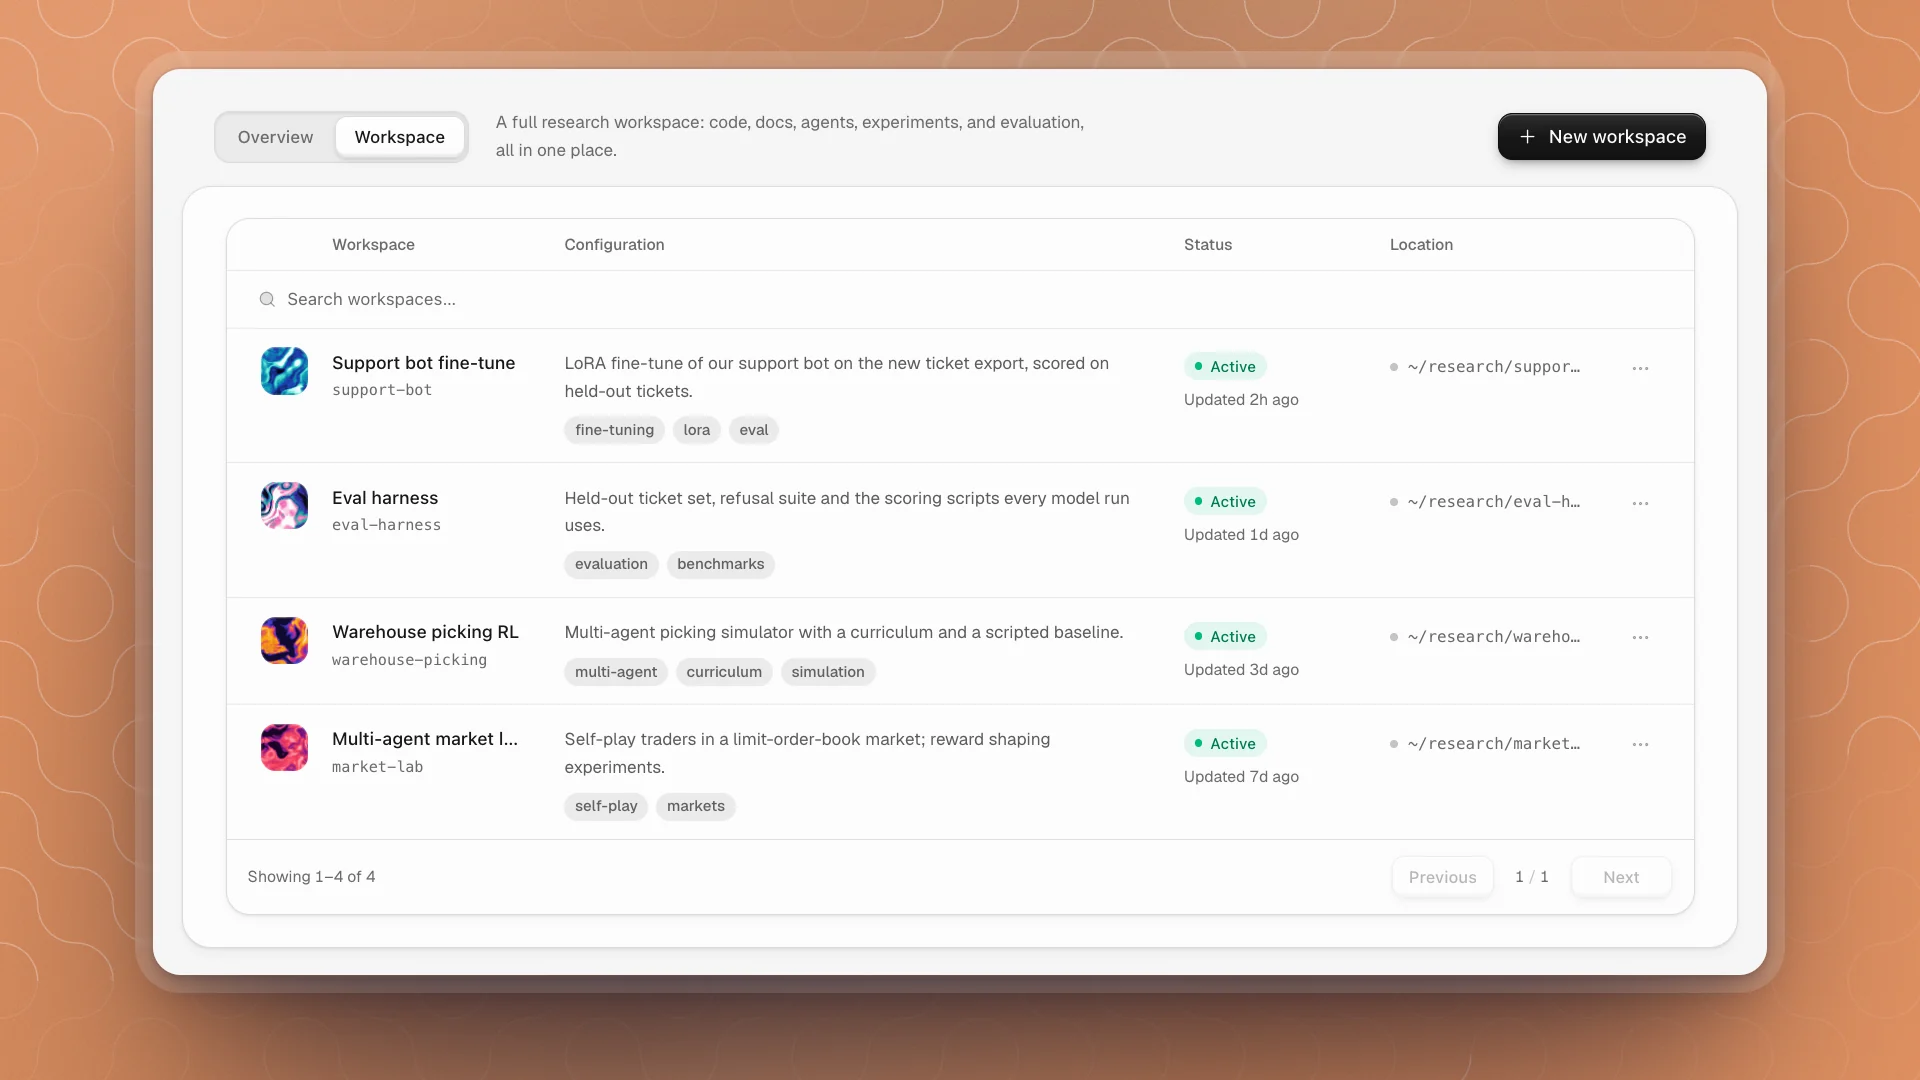Click the search magnifier icon
This screenshot has width=1920, height=1080.
[x=267, y=299]
